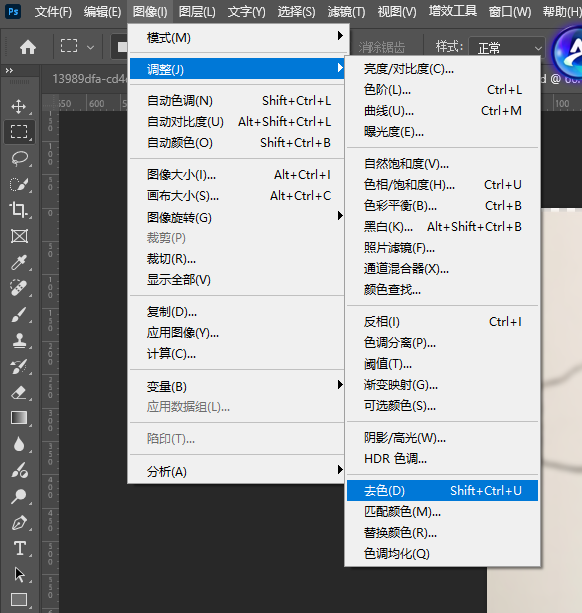Select the Horizontal Type tool
The image size is (582, 613).
[x=19, y=548]
